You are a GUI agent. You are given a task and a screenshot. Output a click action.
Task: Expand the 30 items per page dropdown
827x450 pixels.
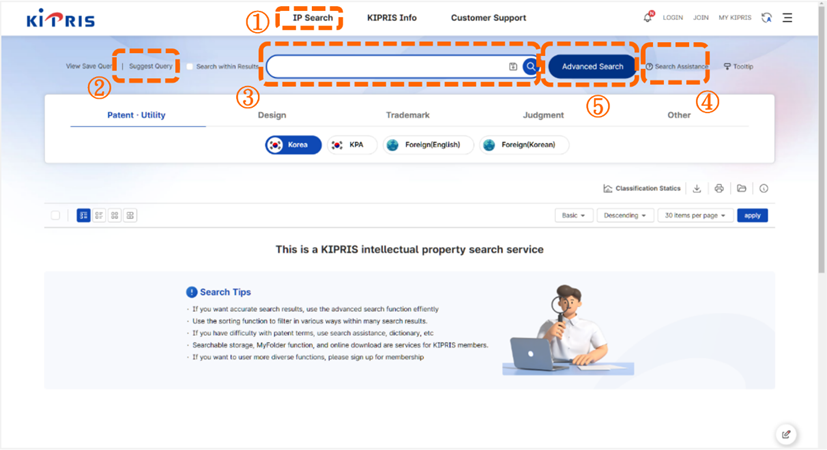pos(695,215)
